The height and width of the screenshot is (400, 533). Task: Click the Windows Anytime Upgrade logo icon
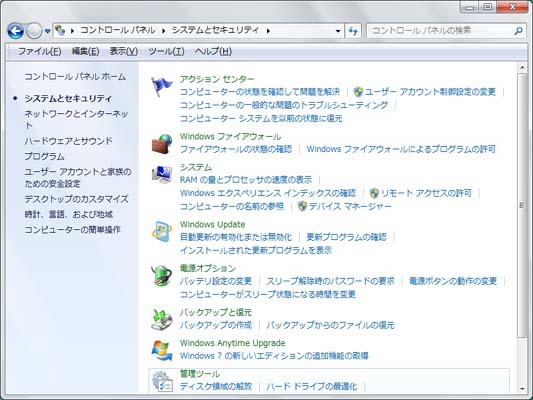162,350
